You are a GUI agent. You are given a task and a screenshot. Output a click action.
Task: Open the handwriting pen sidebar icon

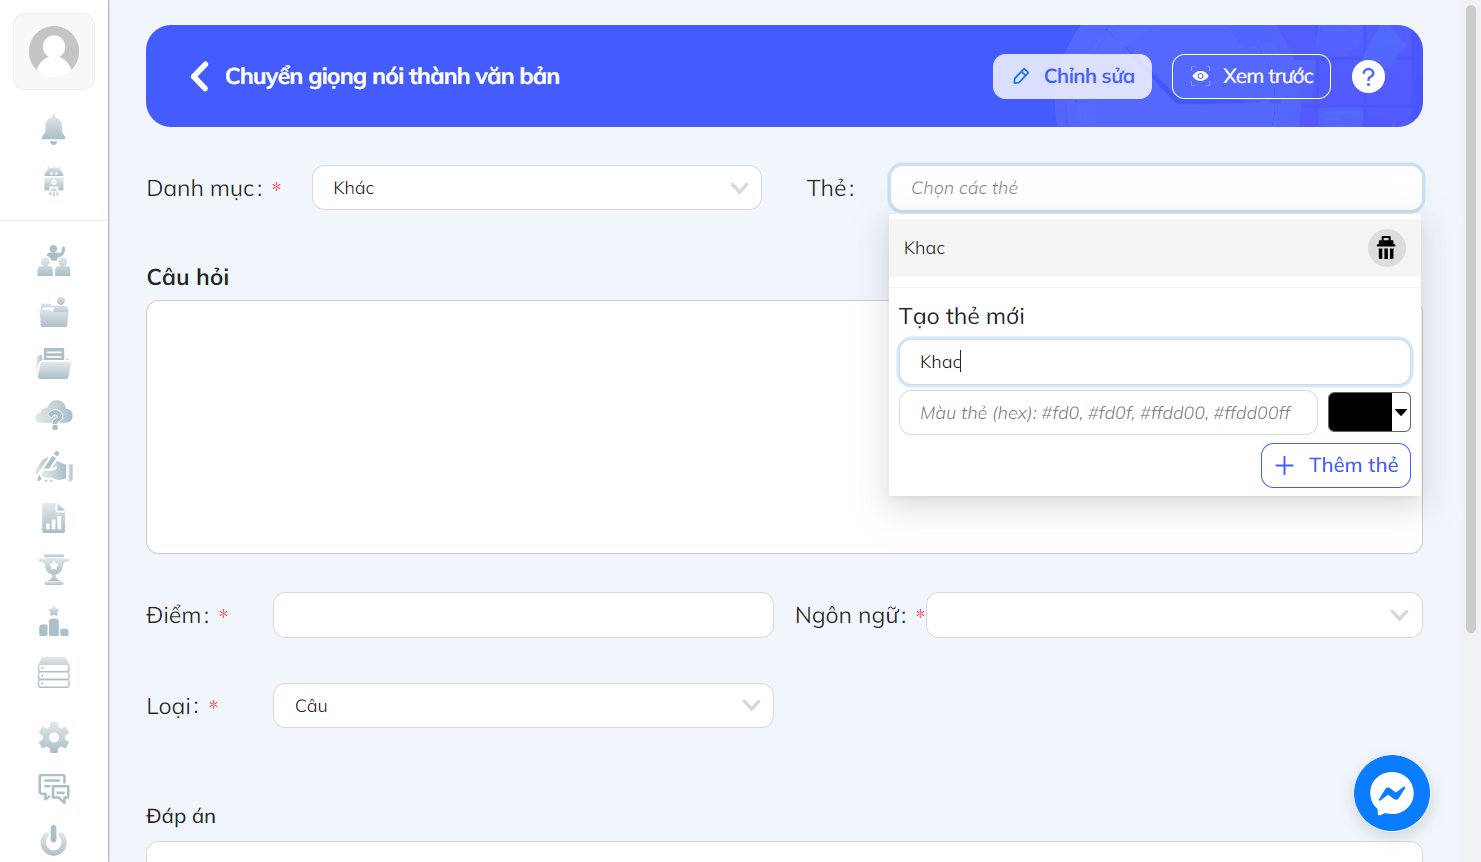click(x=54, y=467)
